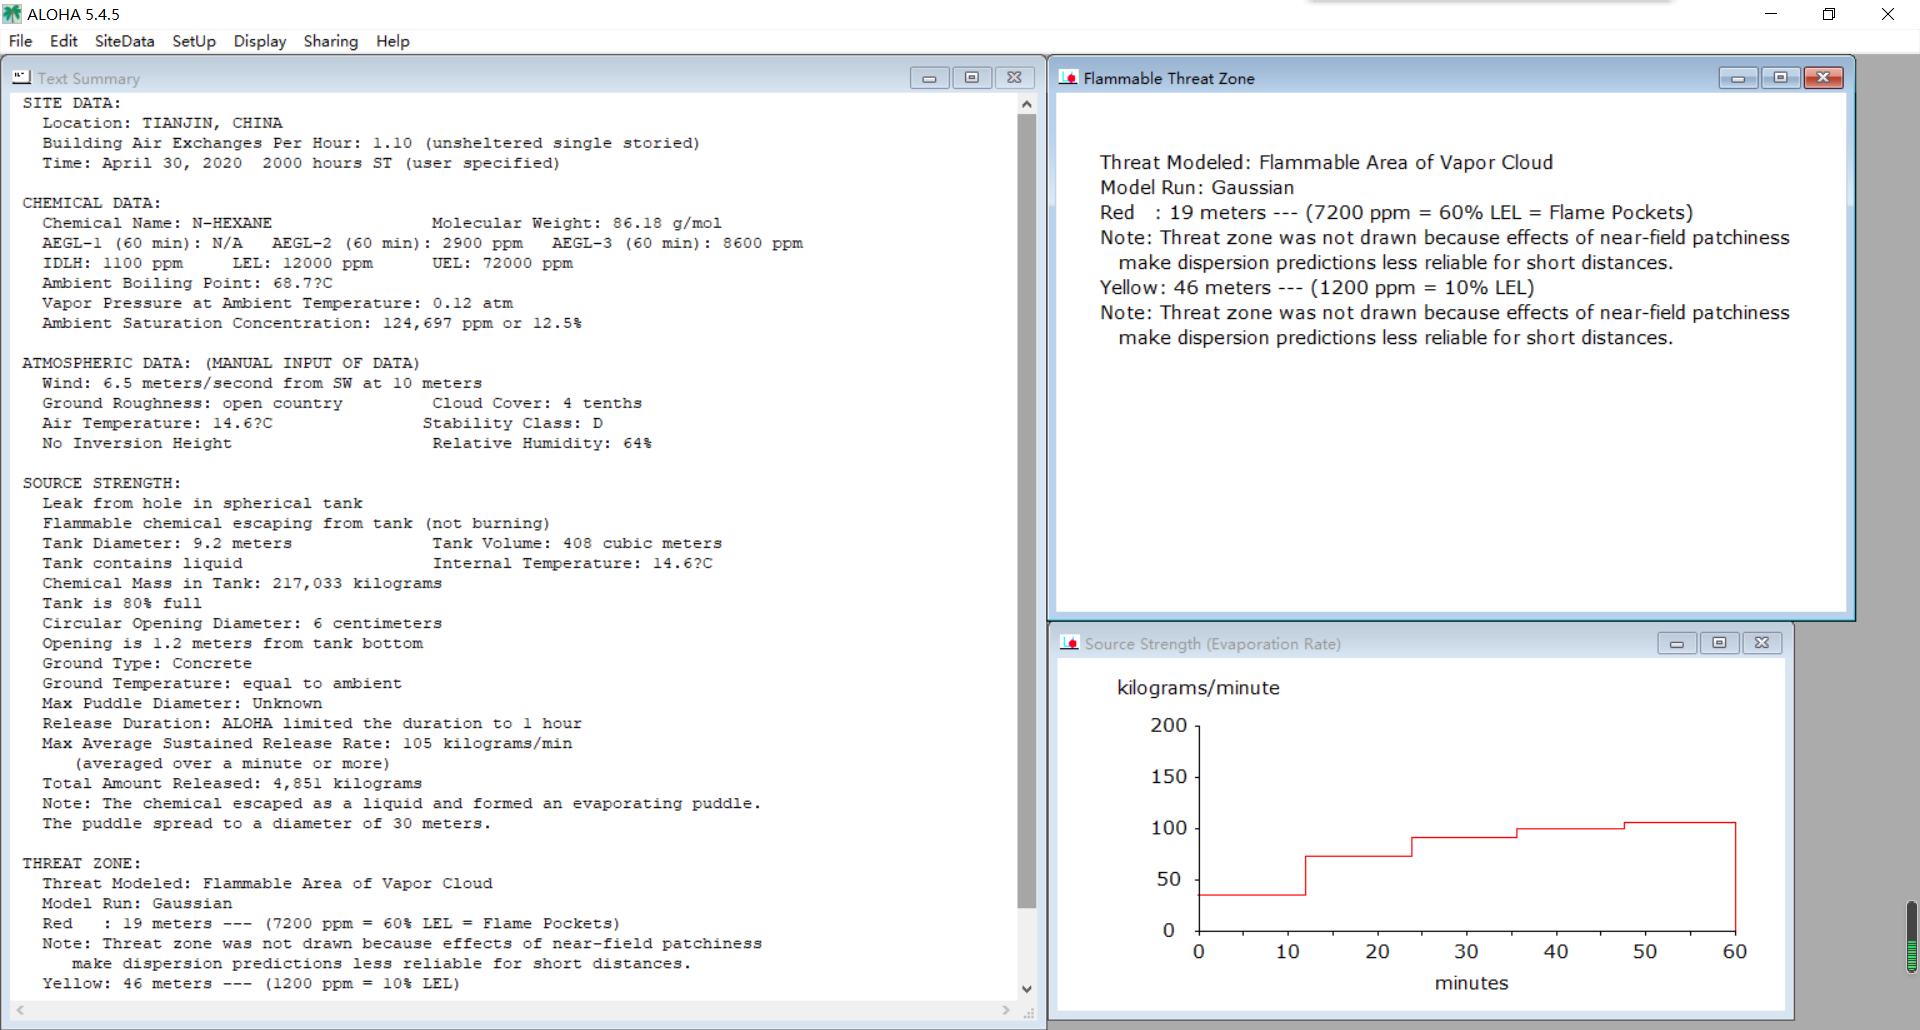
Task: Click the Flammable Threat Zone window icon
Action: click(1068, 77)
